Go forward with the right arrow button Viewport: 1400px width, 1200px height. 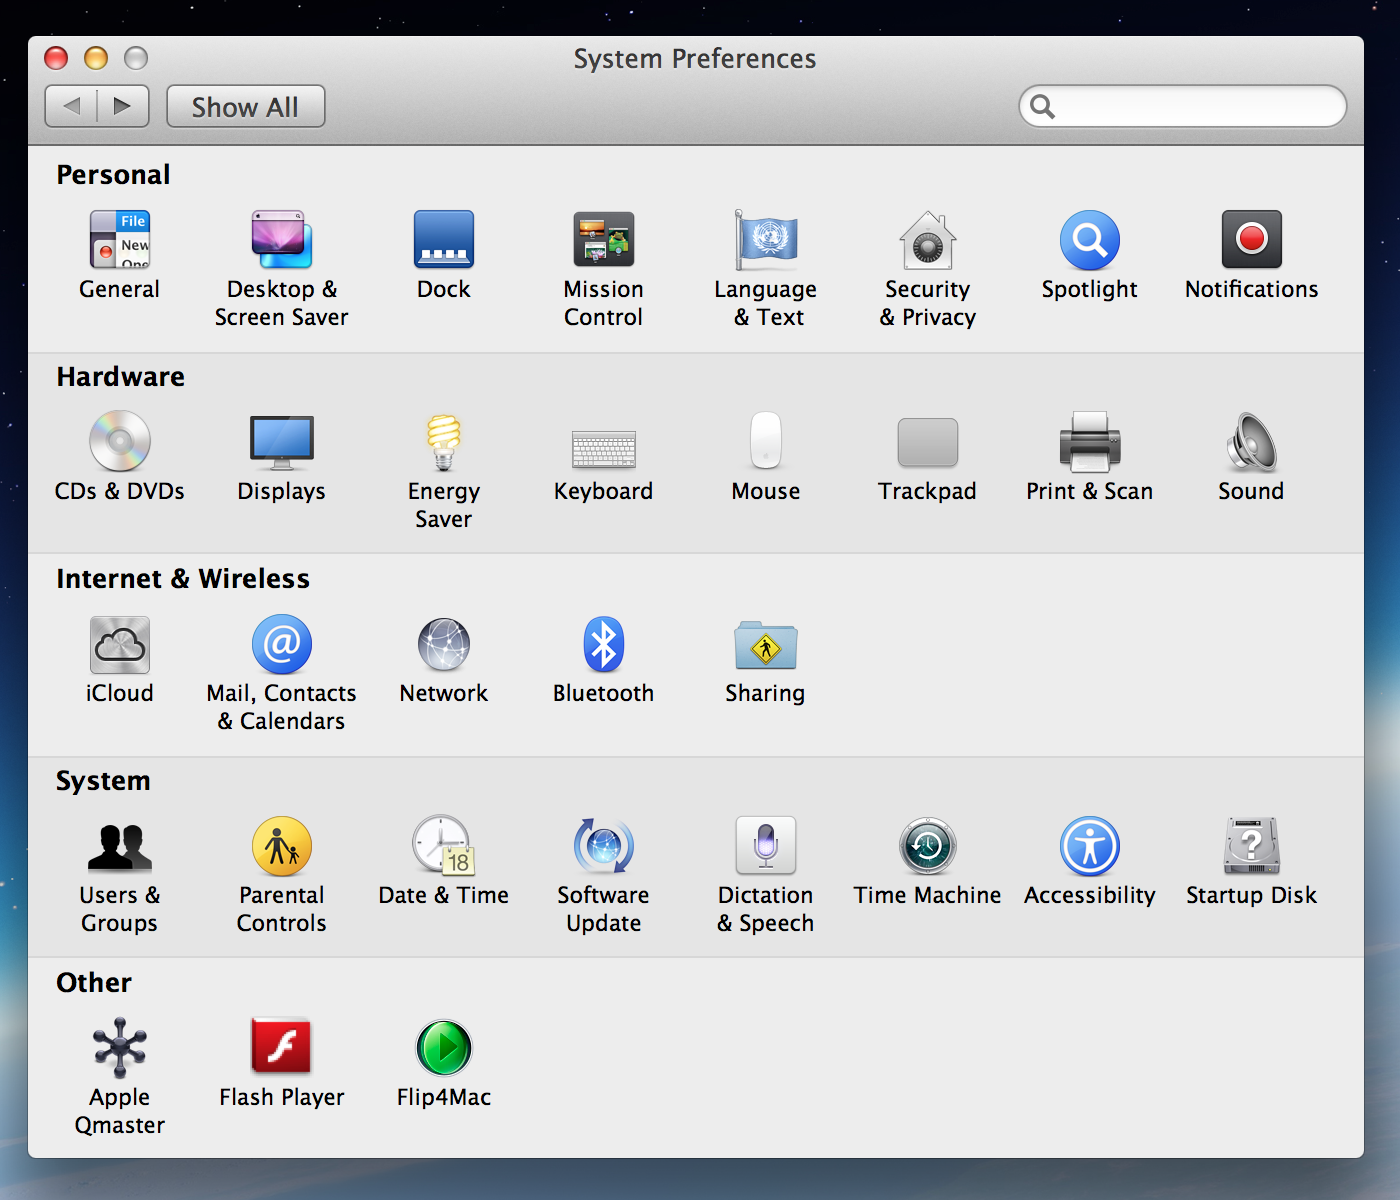123,106
